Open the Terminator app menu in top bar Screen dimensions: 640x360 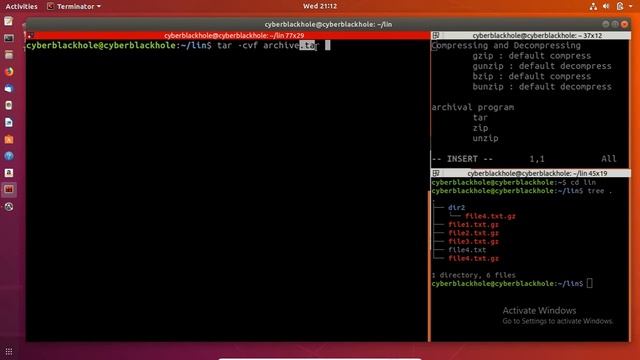click(74, 6)
